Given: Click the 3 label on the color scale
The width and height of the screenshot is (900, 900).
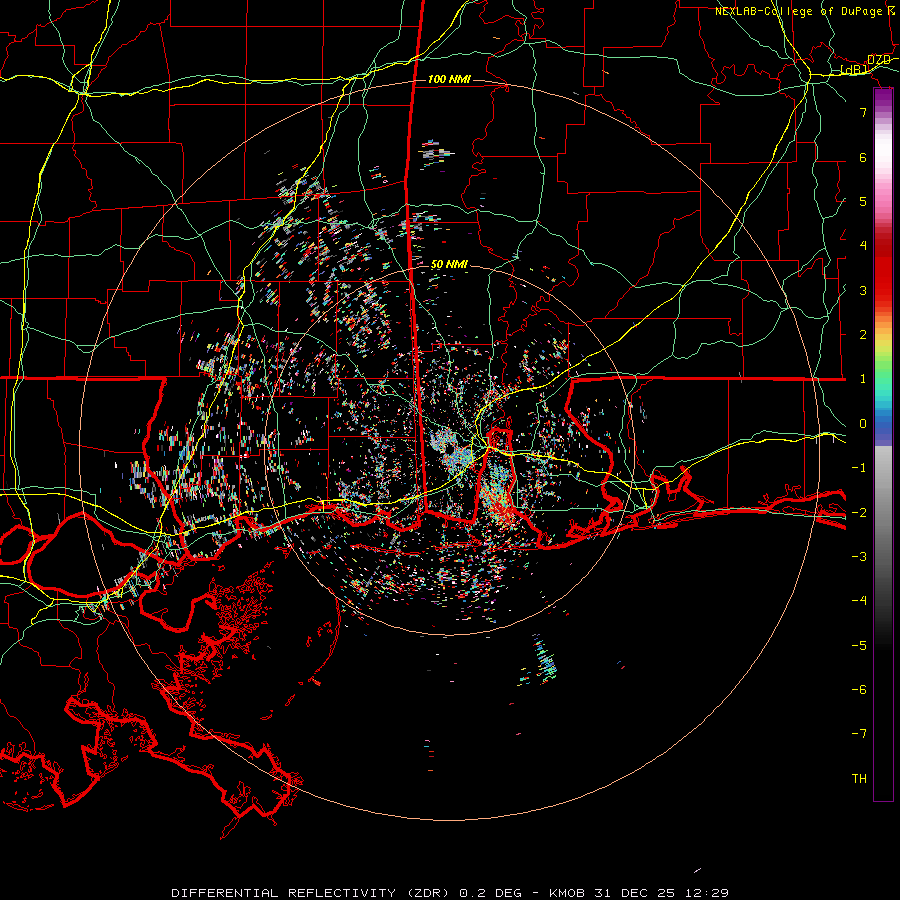Looking at the screenshot, I should [x=863, y=290].
